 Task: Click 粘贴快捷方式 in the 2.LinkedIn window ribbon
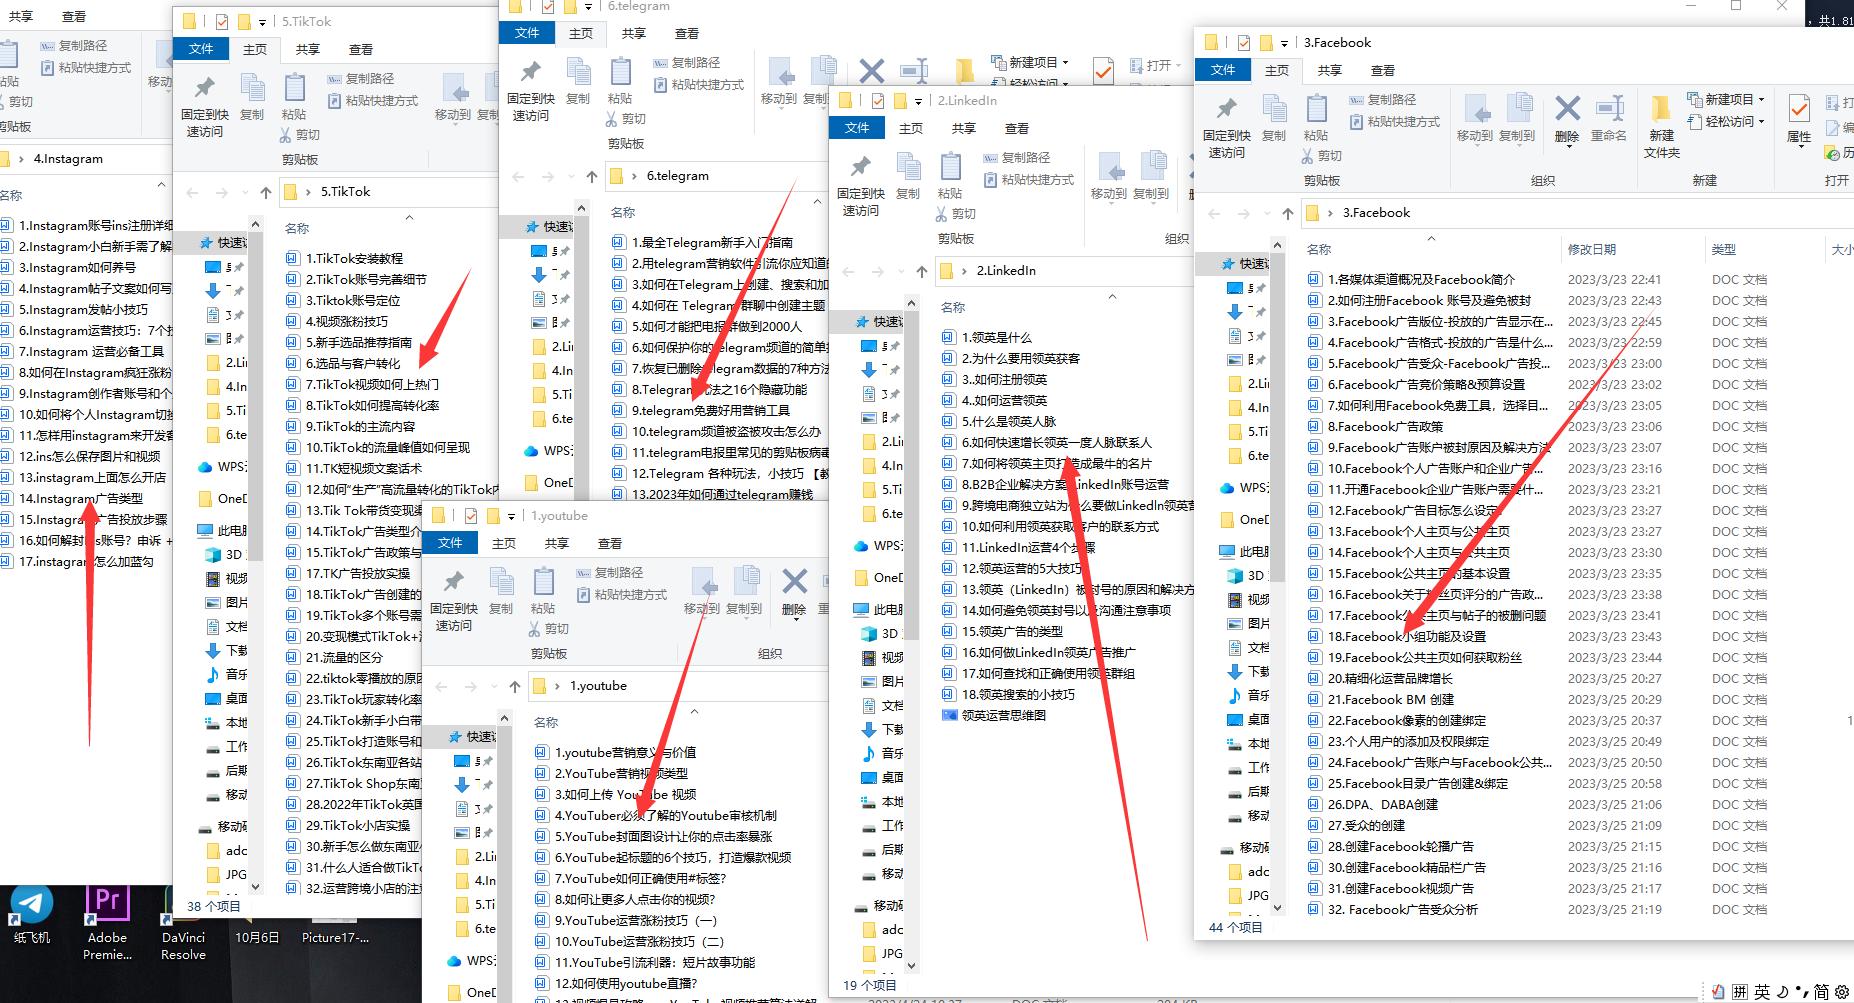[1028, 180]
